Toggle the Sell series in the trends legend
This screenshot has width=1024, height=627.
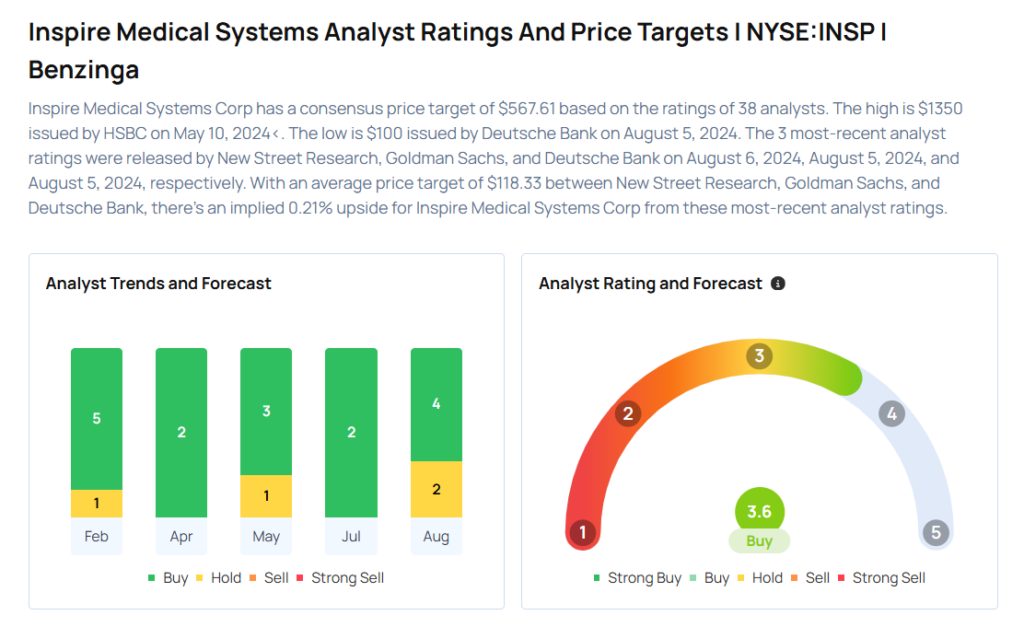pyautogui.click(x=272, y=578)
